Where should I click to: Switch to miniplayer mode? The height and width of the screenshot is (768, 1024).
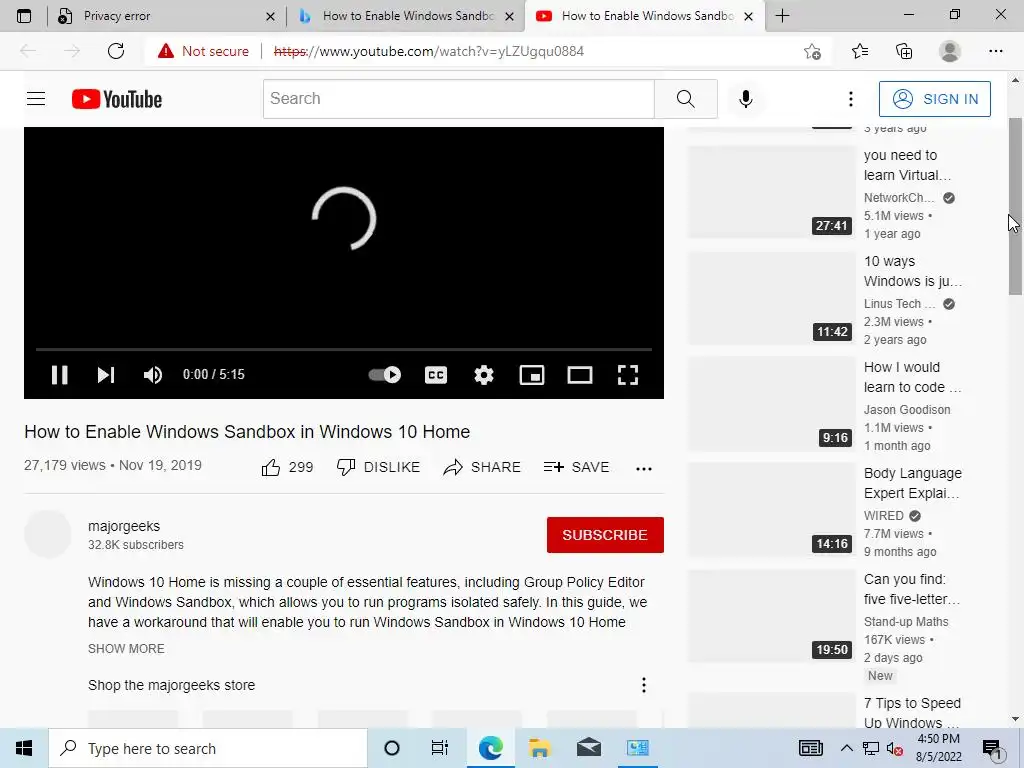(x=532, y=375)
